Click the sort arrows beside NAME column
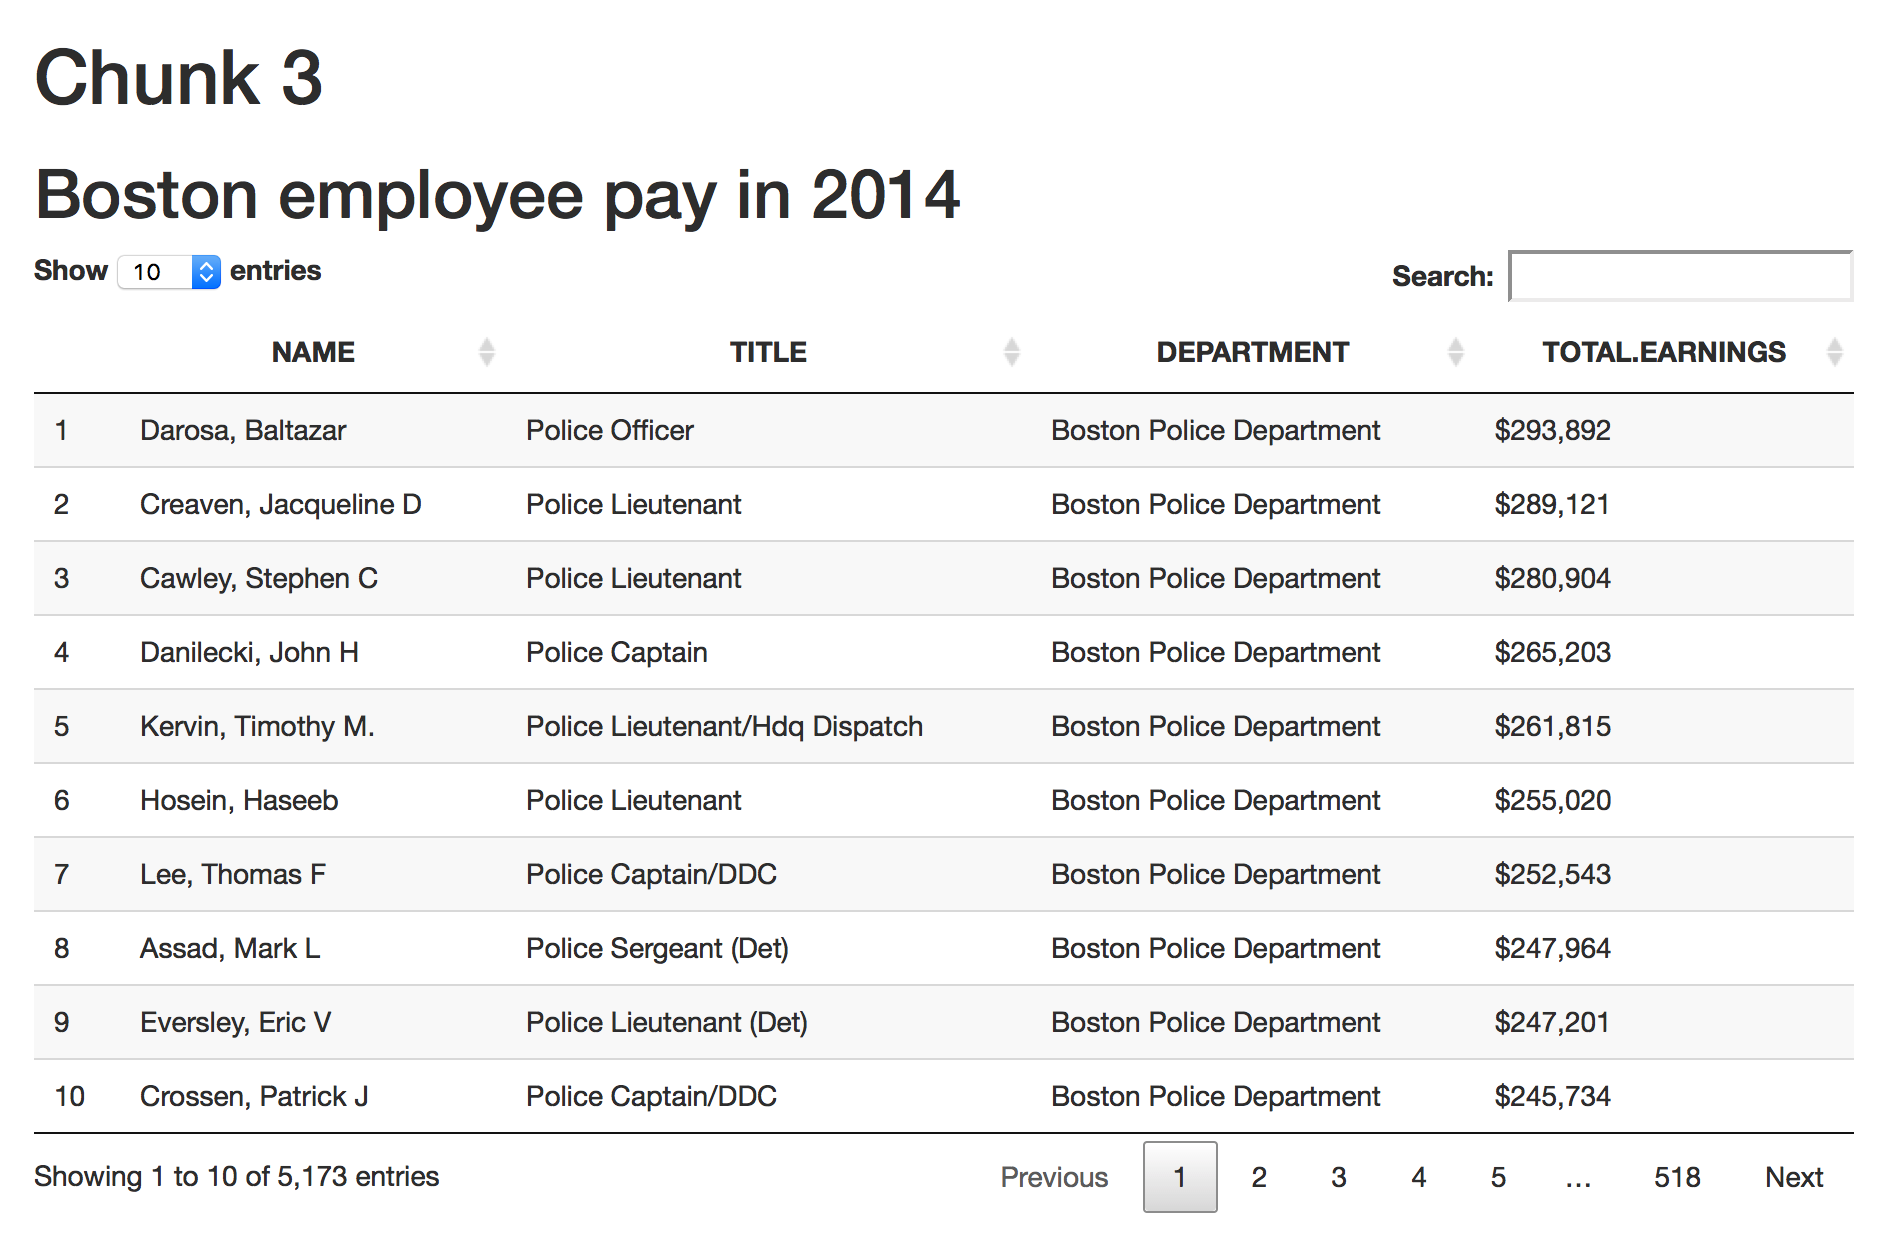The width and height of the screenshot is (1894, 1256). coord(486,352)
